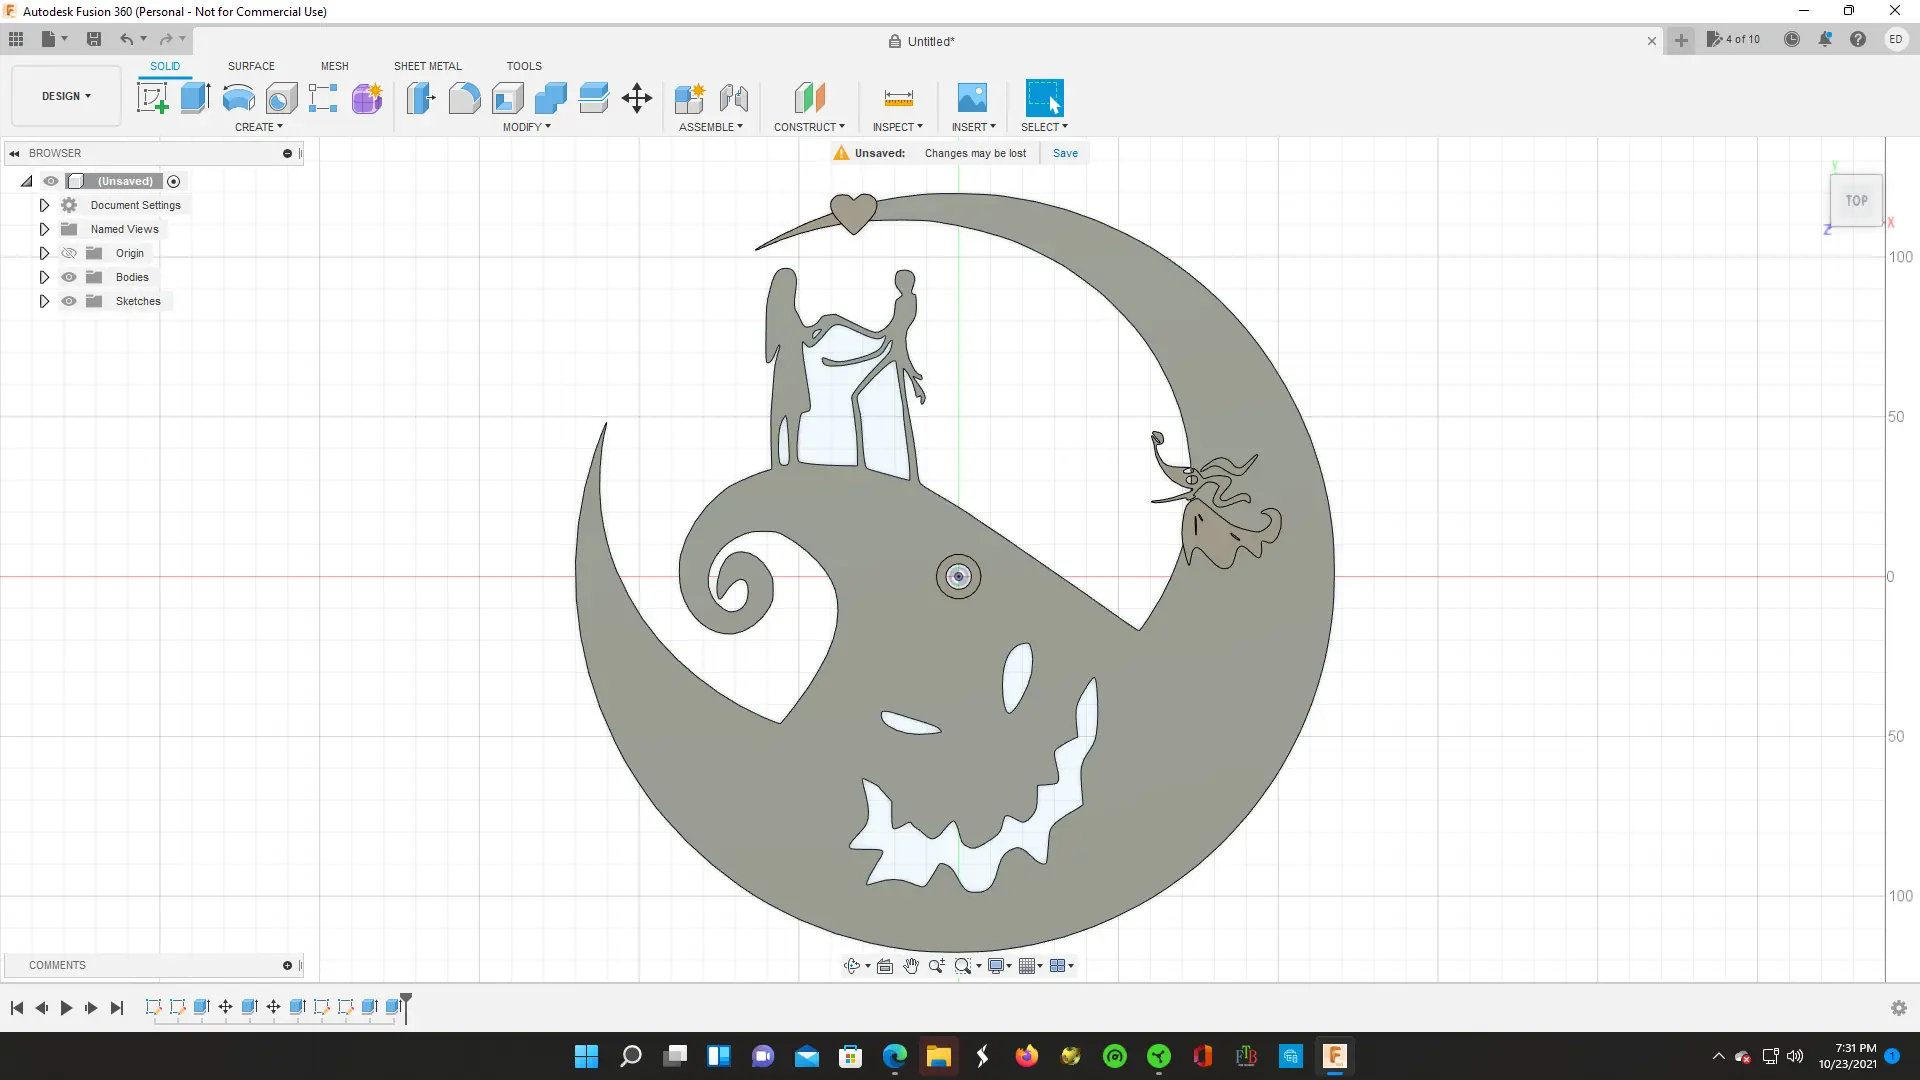This screenshot has height=1080, width=1920.
Task: Select the Joint tool
Action: (x=734, y=98)
